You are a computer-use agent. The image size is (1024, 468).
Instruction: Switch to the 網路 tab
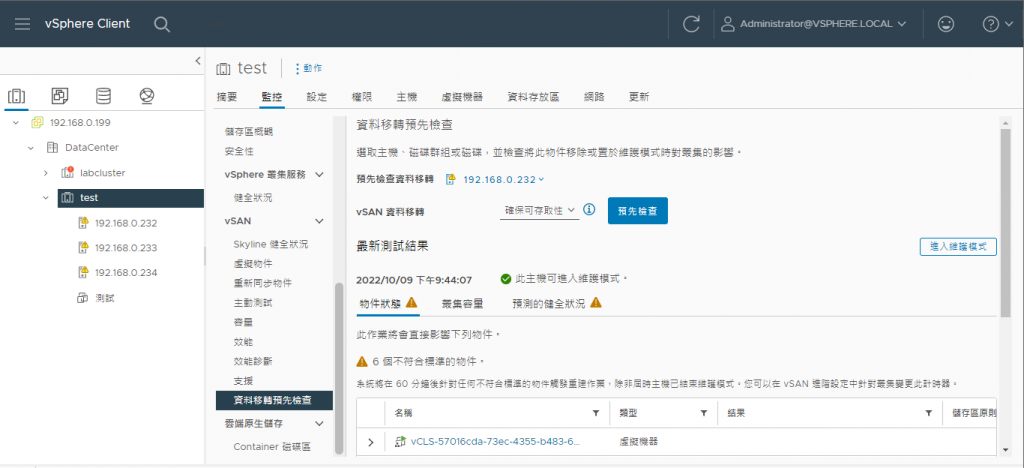point(594,97)
